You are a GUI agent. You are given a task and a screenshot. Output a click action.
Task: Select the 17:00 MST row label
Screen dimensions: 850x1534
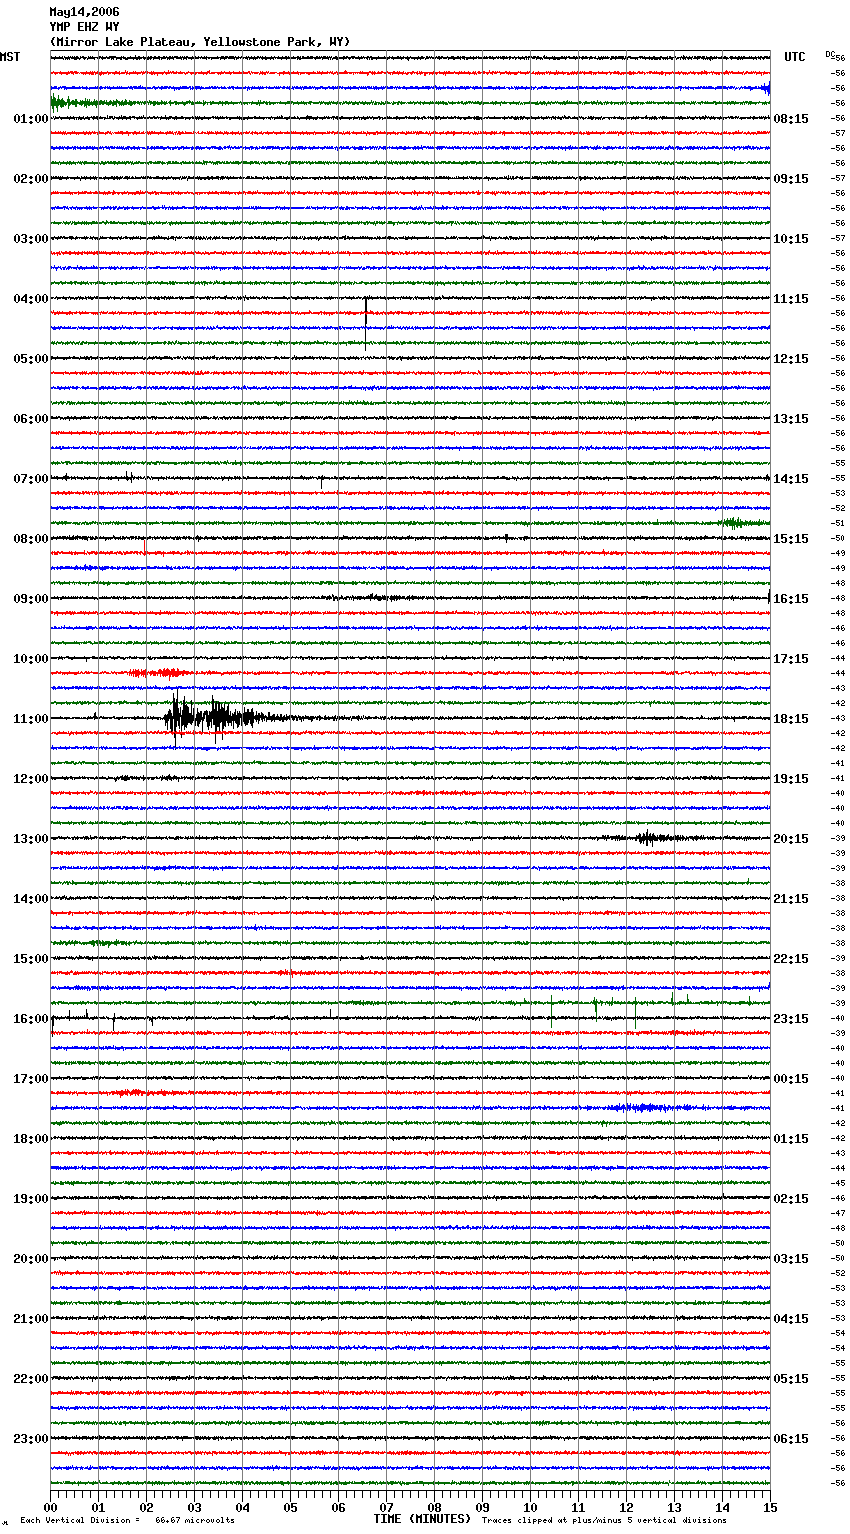[31, 1079]
